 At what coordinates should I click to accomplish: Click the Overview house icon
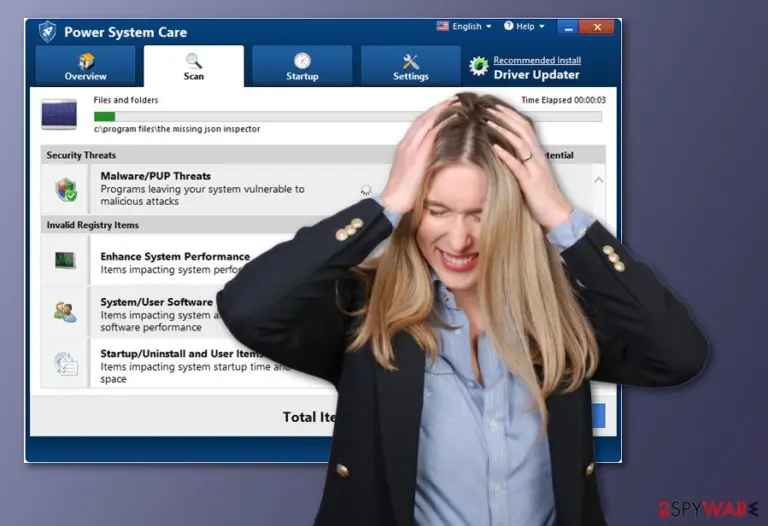point(86,61)
